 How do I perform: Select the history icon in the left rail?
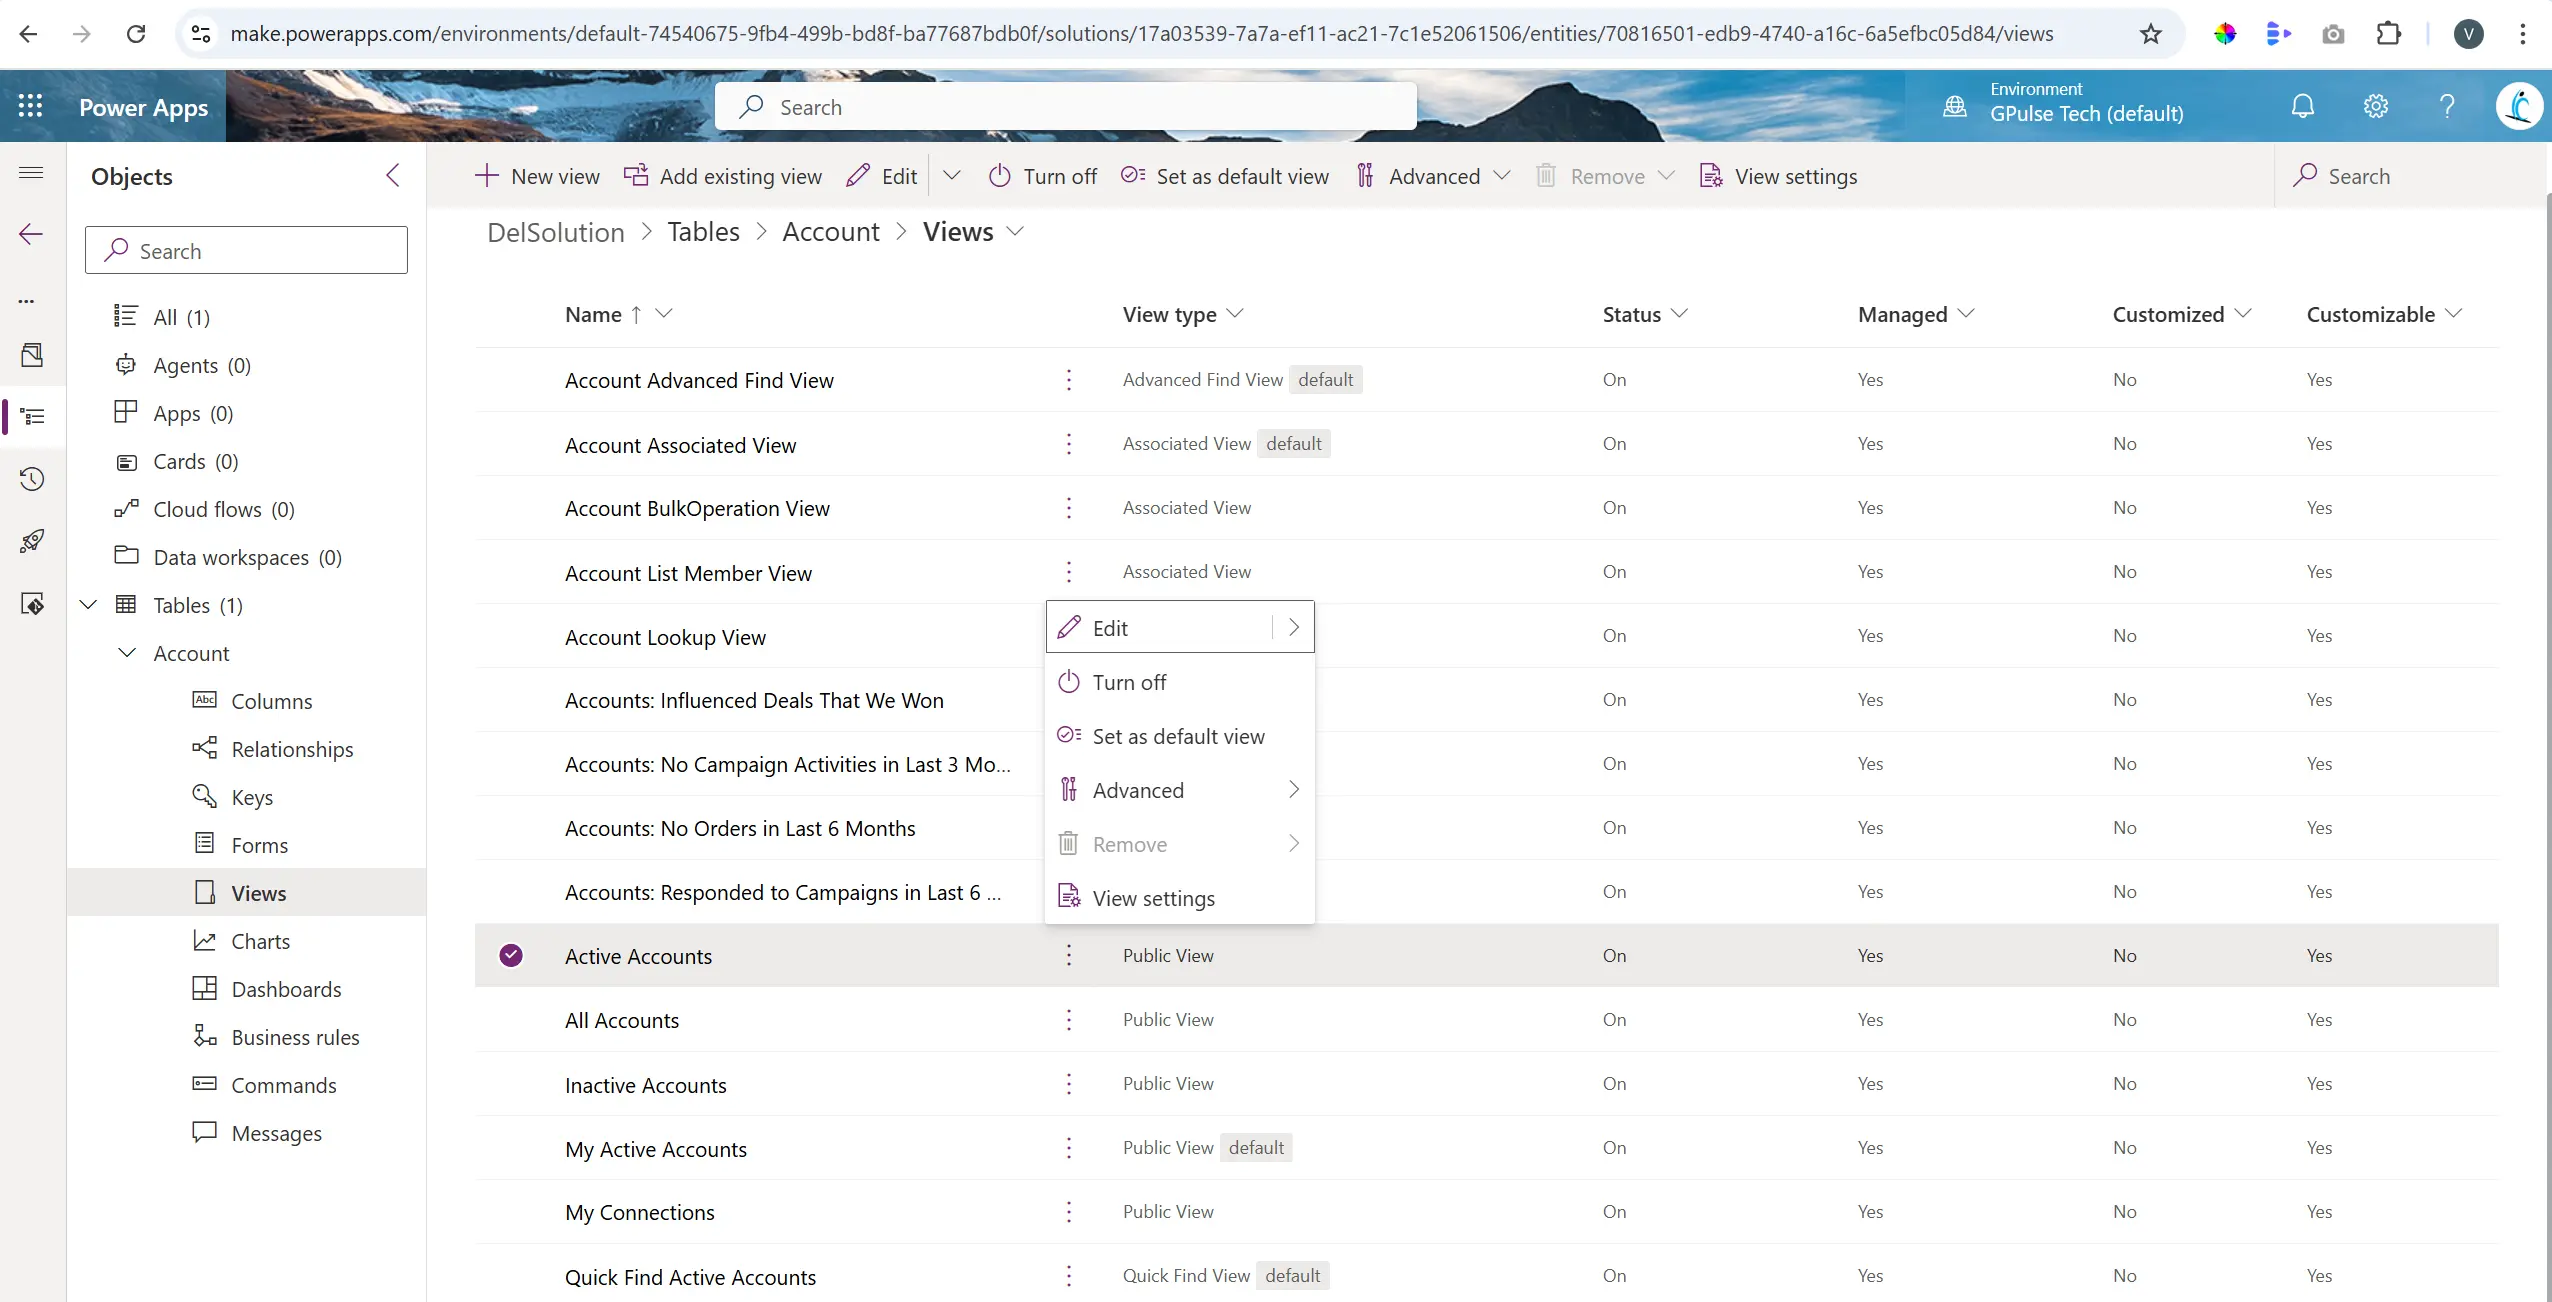coord(33,480)
